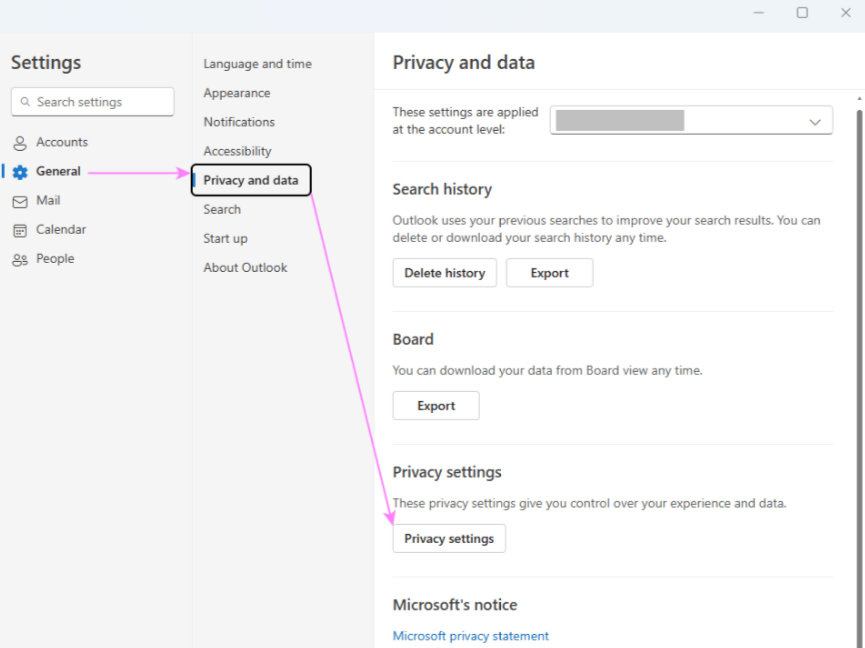This screenshot has width=865, height=648.
Task: Click the search magnifier icon
Action: tap(25, 101)
